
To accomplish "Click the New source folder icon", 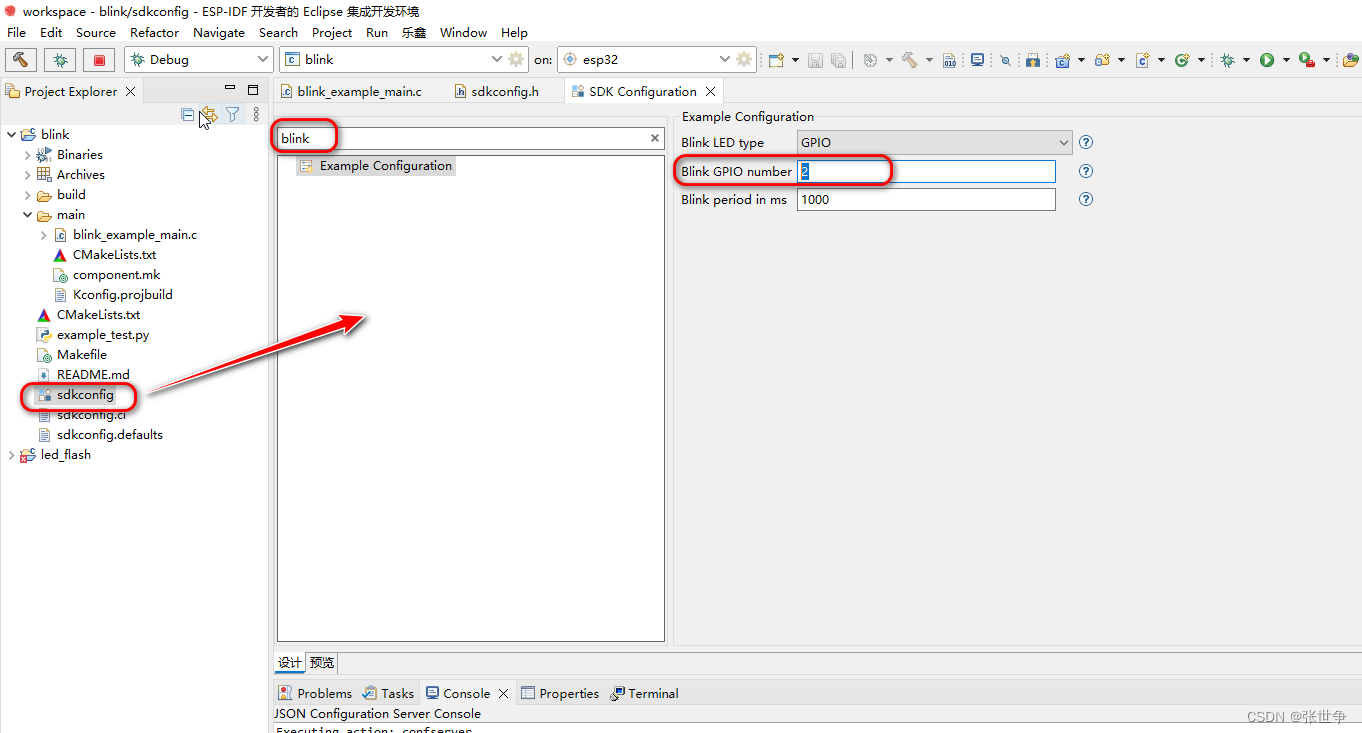I will point(1102,60).
